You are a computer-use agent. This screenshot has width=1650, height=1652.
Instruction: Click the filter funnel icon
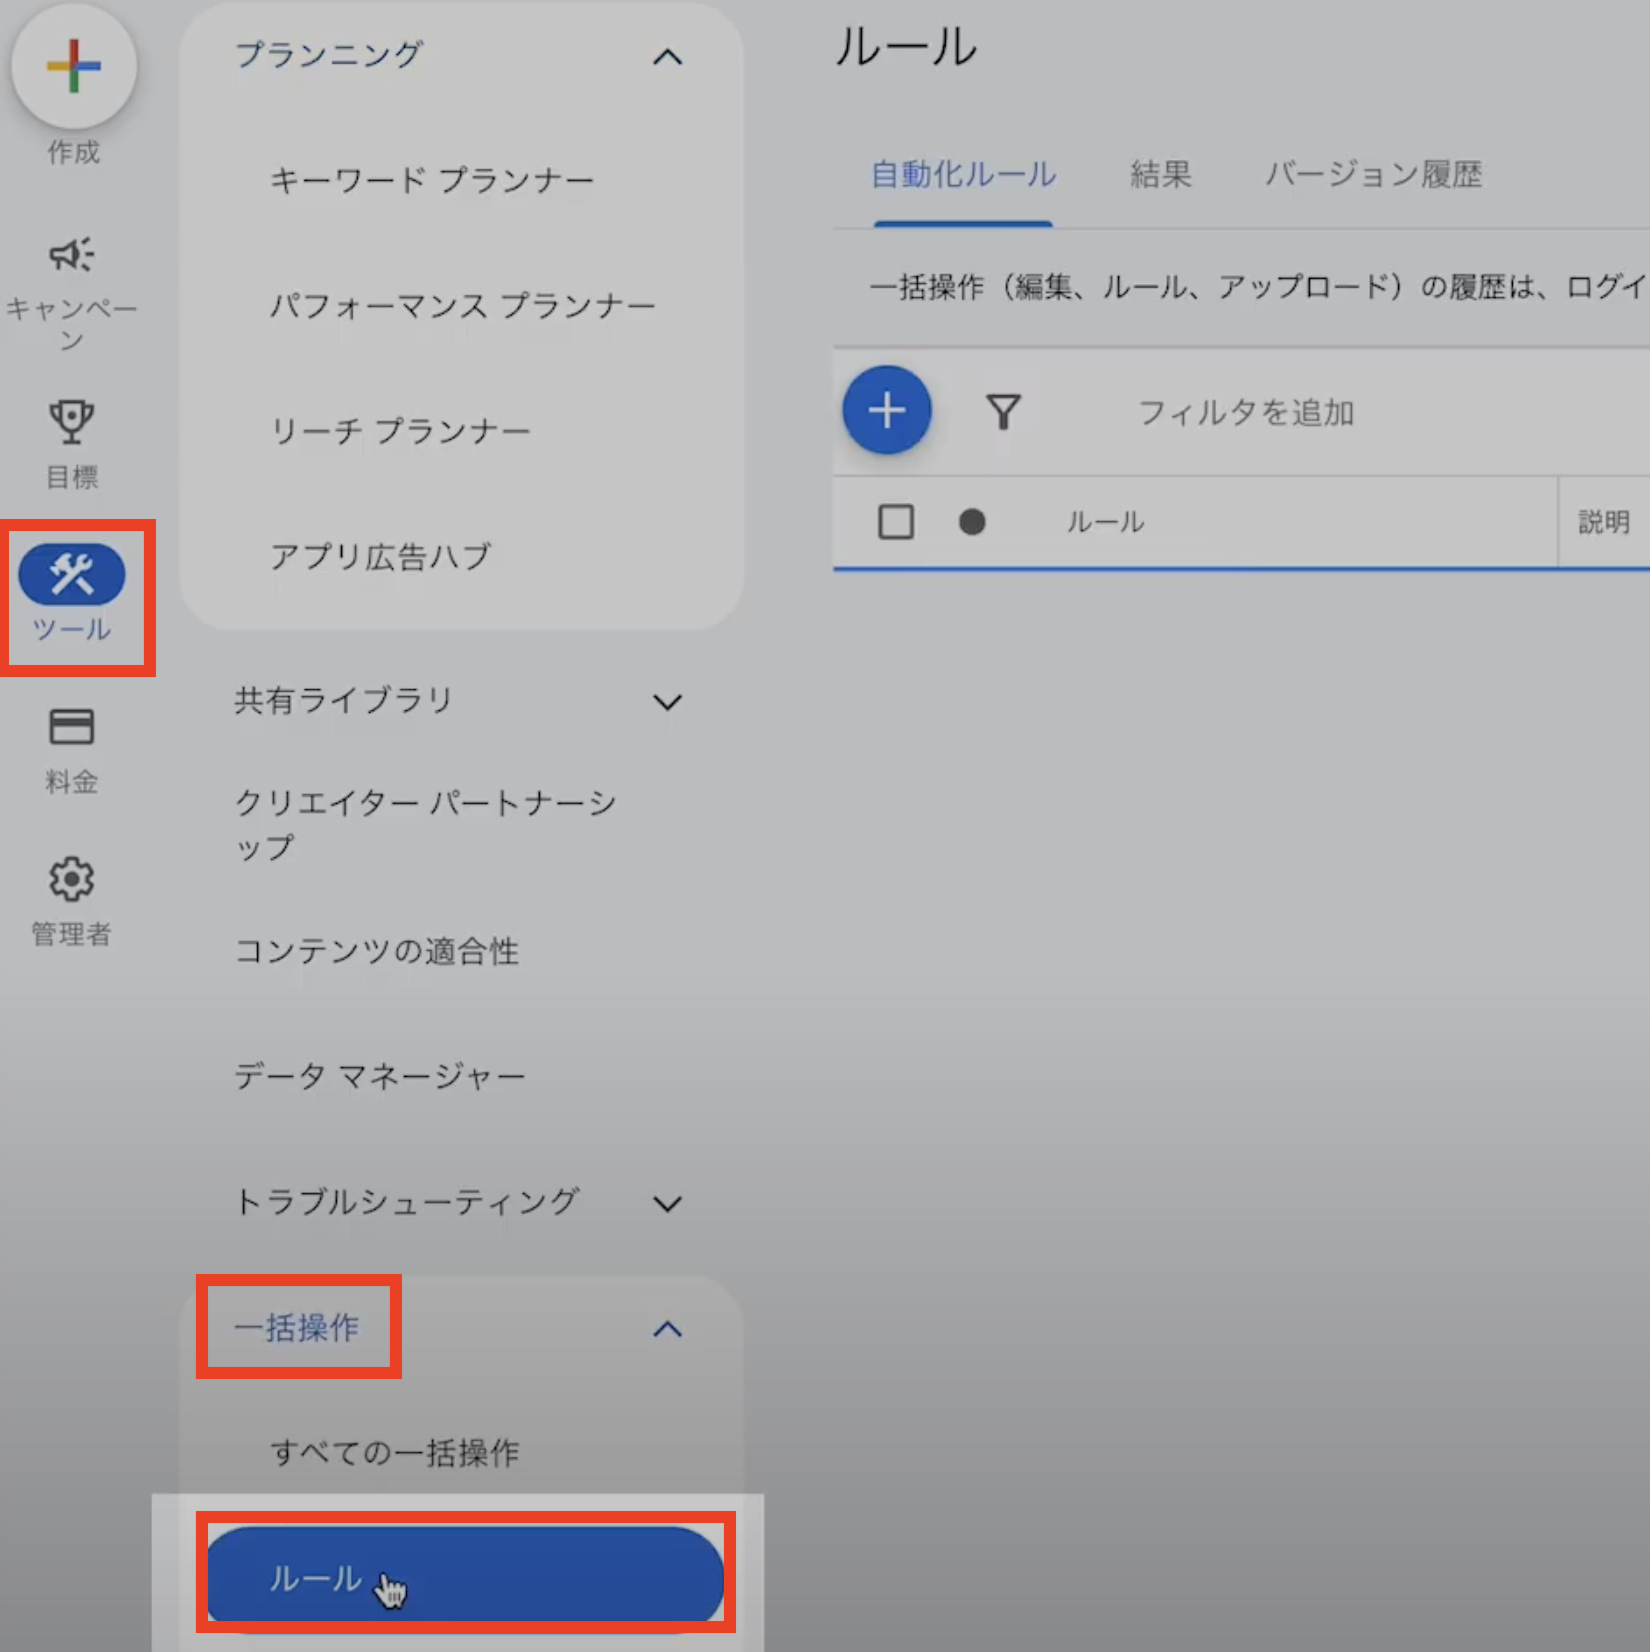[1003, 412]
